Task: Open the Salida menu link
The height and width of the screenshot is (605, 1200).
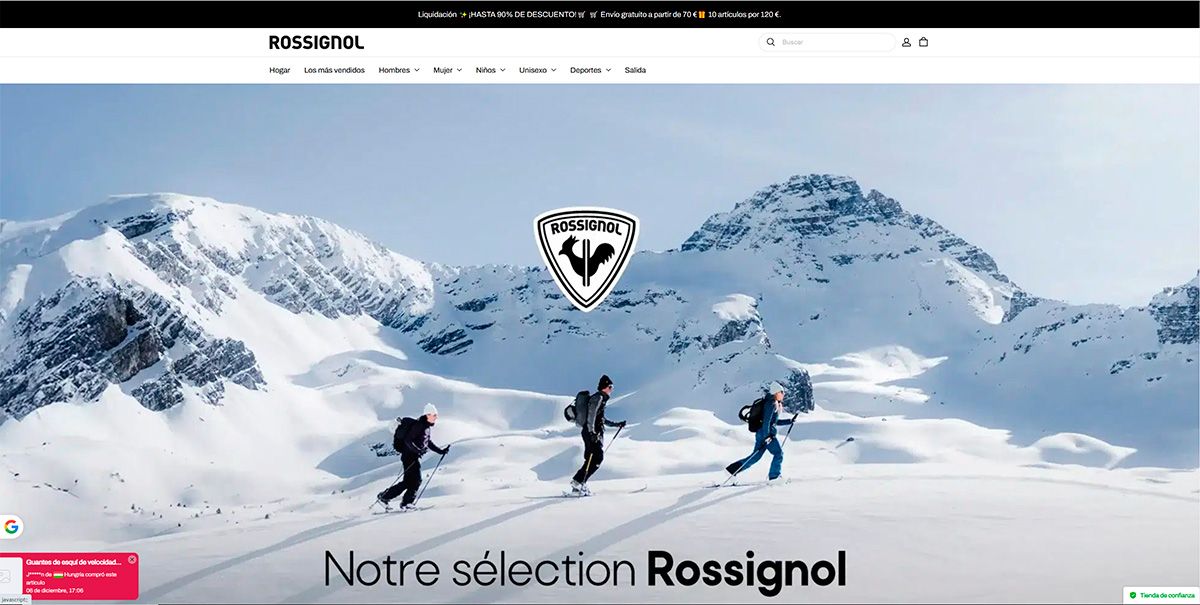Action: 635,70
